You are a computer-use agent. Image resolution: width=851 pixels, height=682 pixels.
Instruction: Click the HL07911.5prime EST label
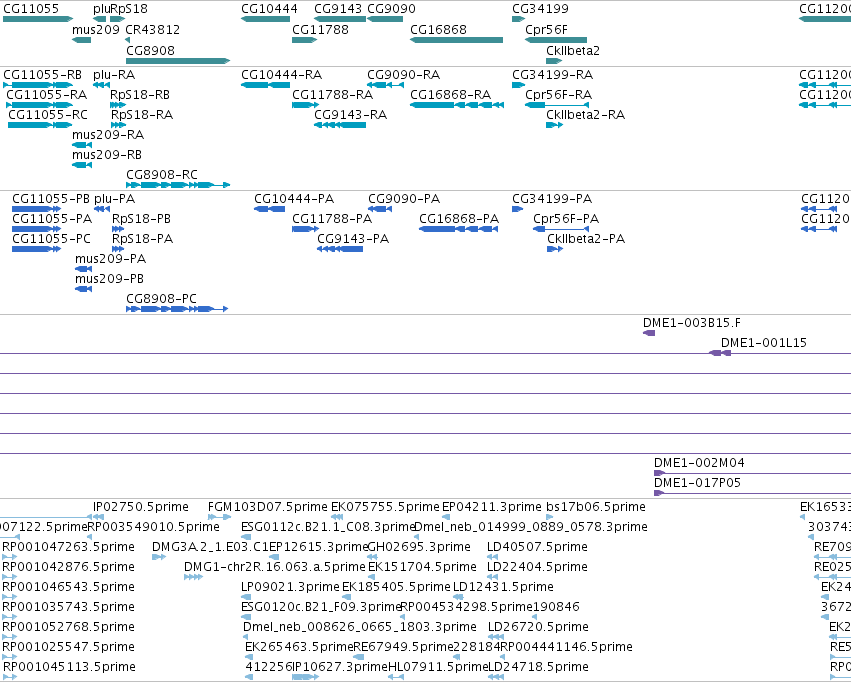coord(439,667)
